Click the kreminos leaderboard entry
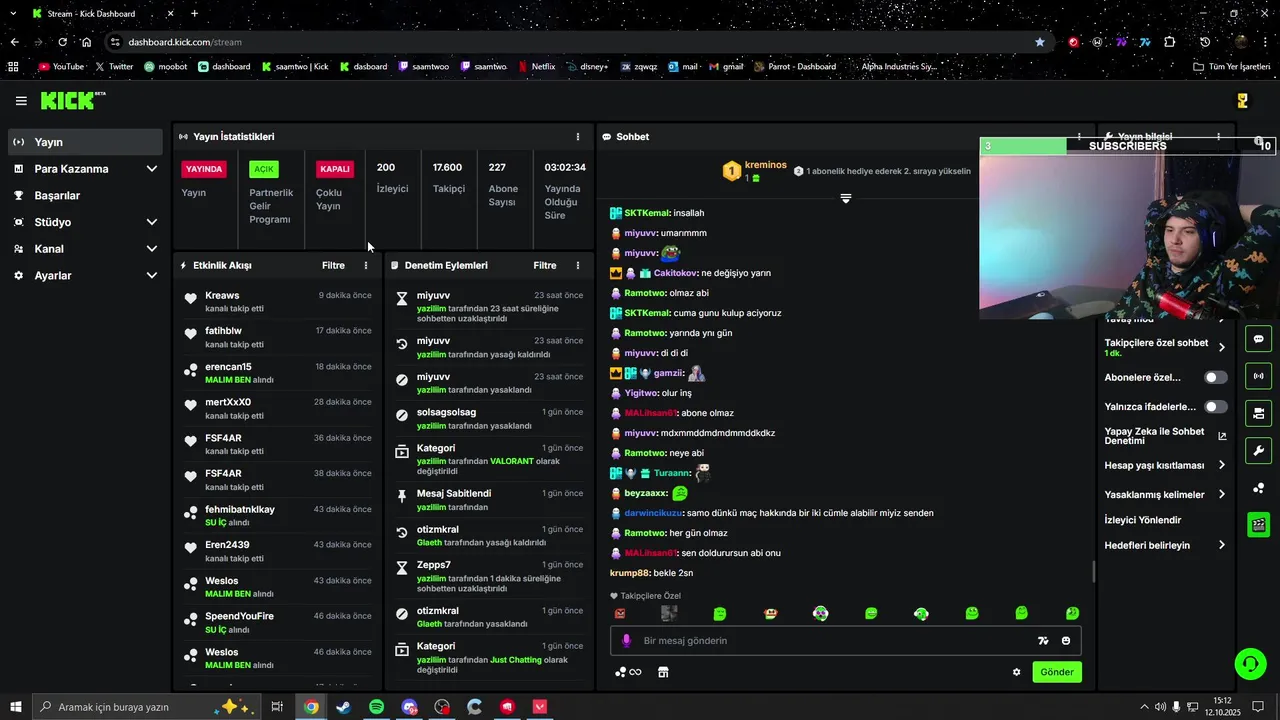 [x=756, y=171]
